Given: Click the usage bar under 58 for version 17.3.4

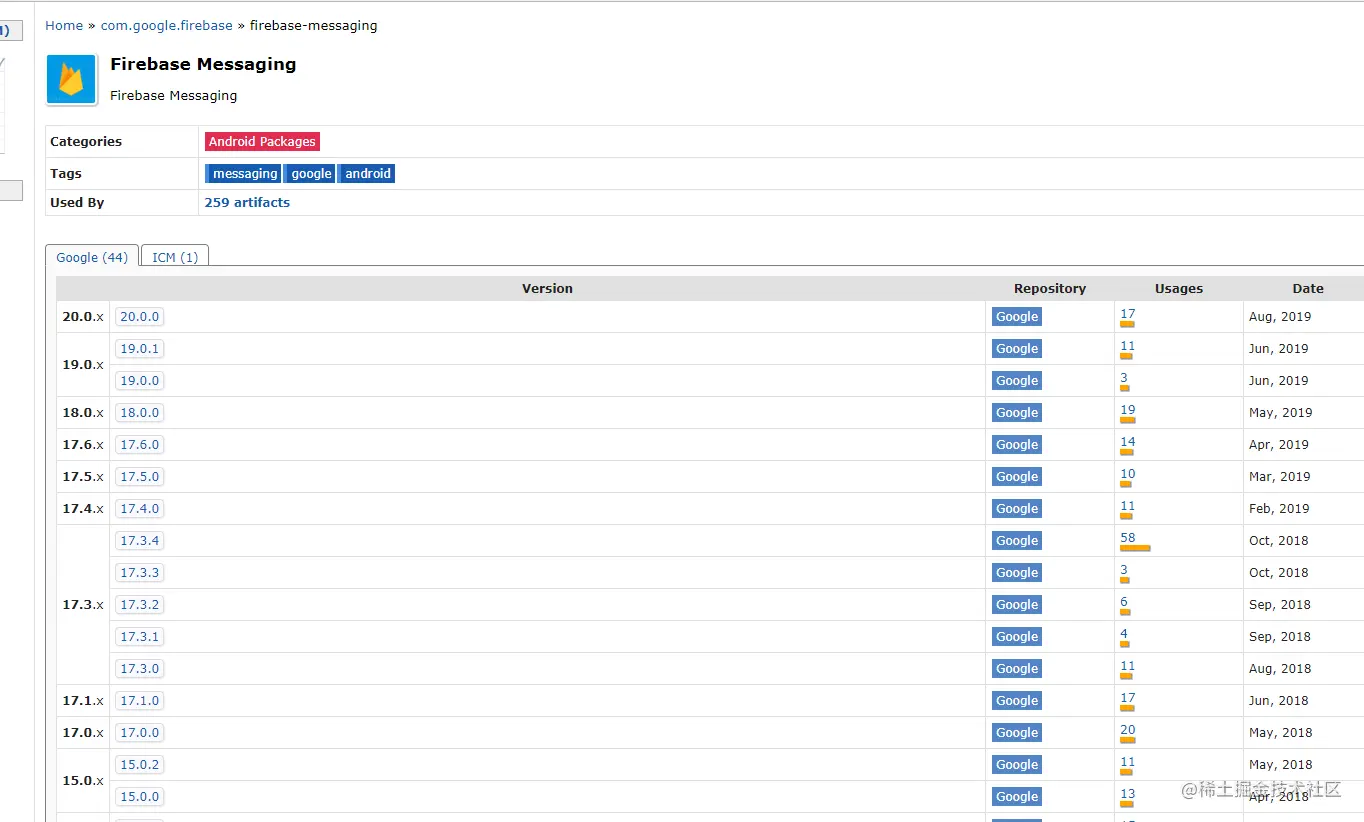Looking at the screenshot, I should (1134, 548).
